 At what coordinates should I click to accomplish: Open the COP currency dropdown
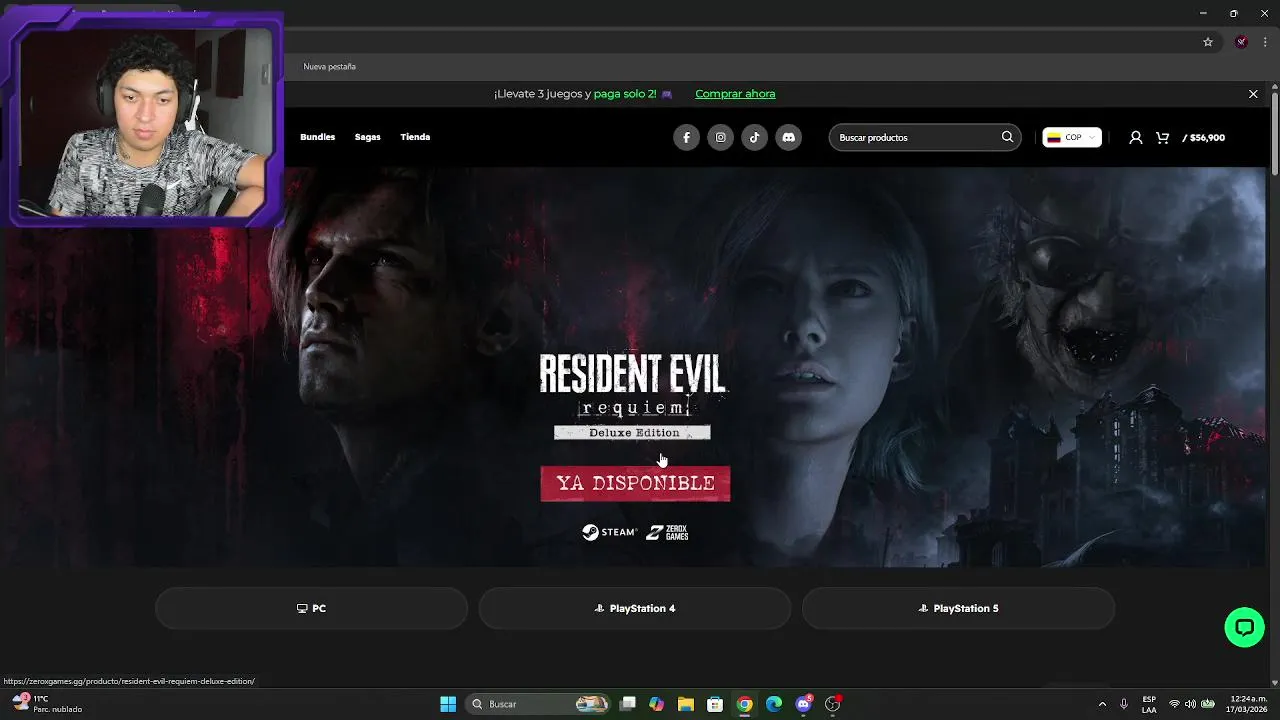coord(1072,137)
